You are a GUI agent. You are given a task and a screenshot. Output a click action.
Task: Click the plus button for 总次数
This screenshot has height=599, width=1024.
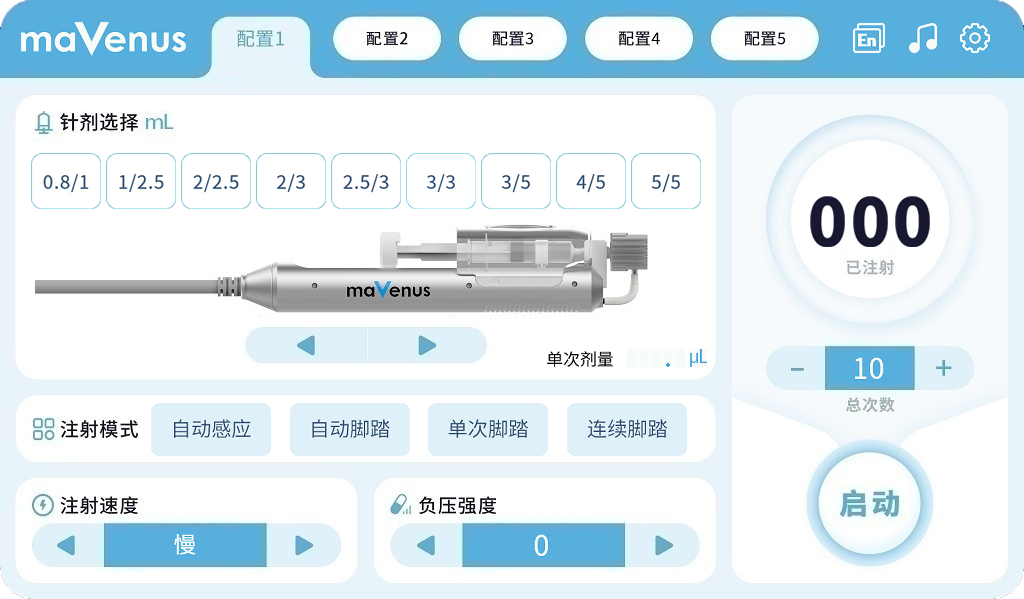click(x=944, y=368)
